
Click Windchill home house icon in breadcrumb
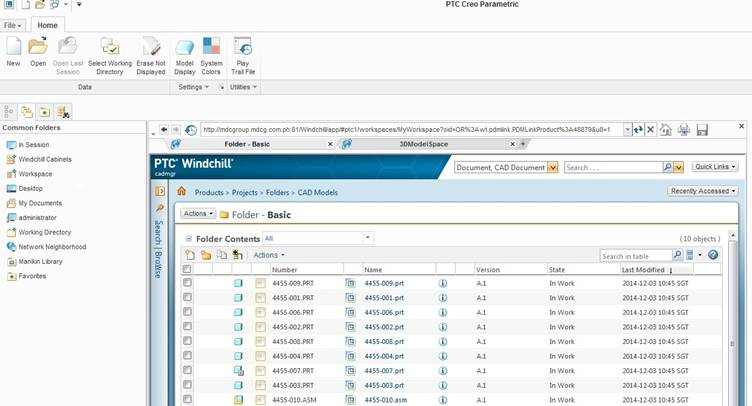[x=181, y=191]
